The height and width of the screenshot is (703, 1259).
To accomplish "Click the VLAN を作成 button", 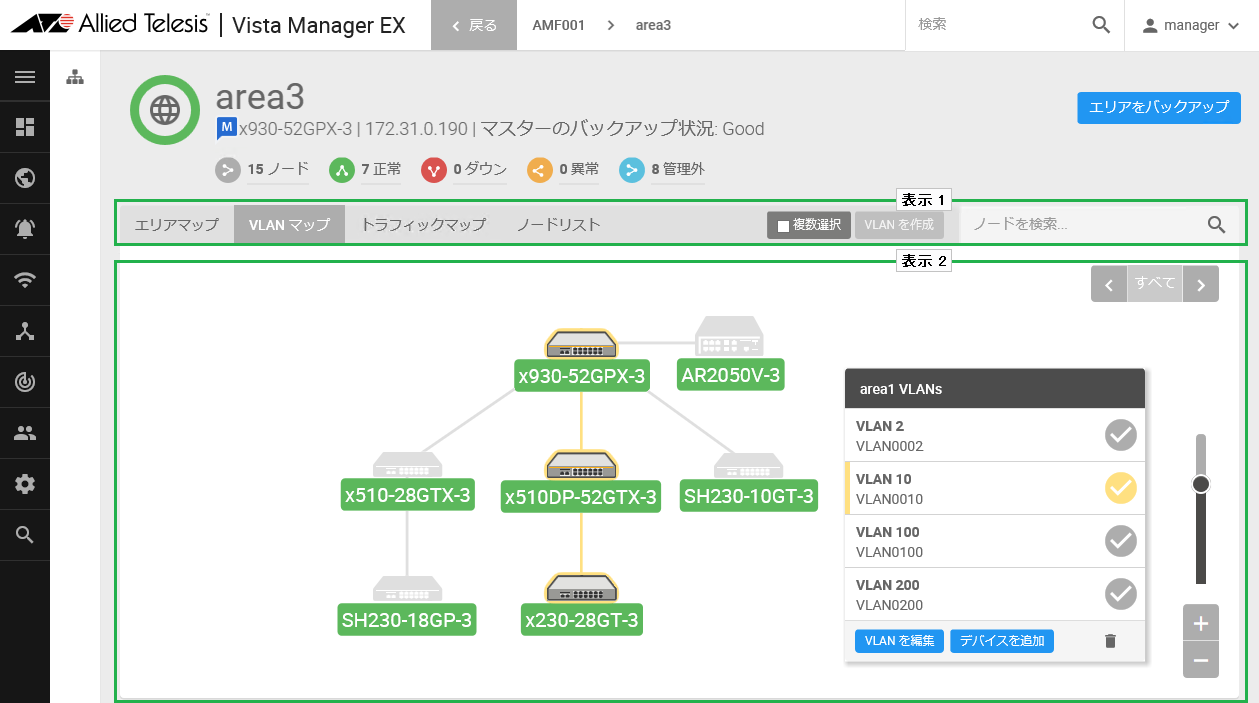I will [899, 225].
